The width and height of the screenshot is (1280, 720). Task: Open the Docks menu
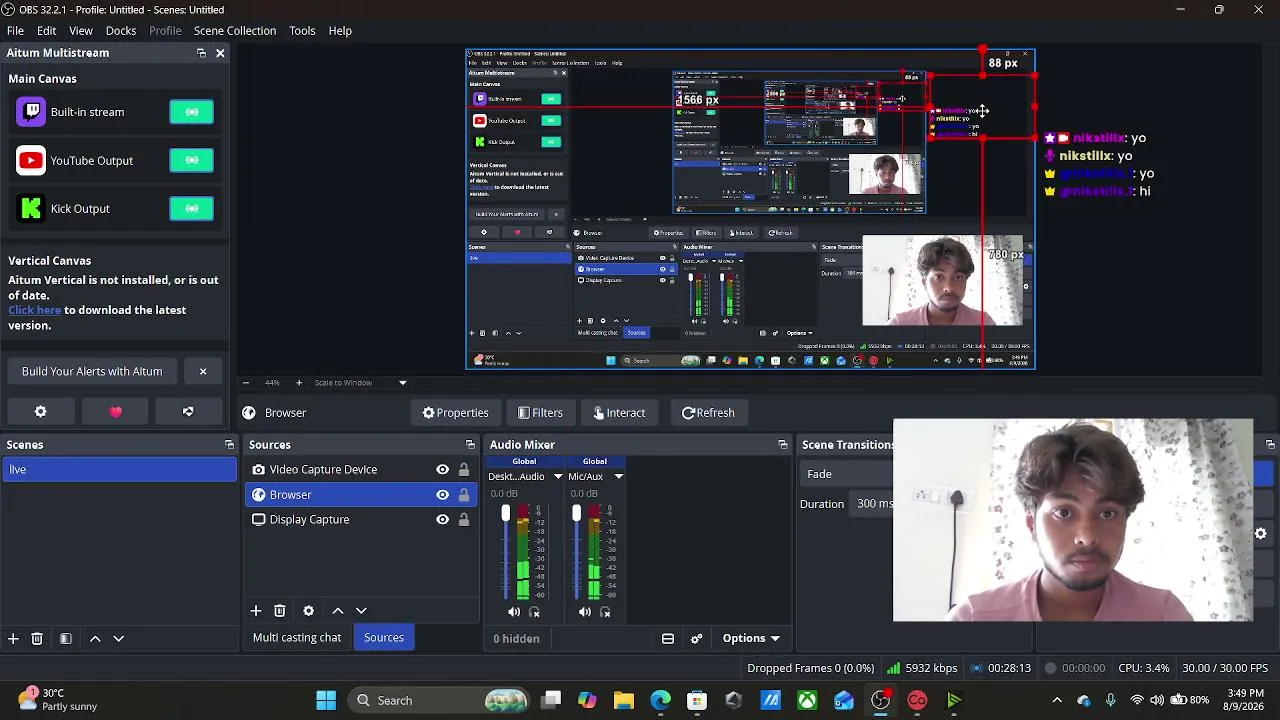(x=121, y=30)
